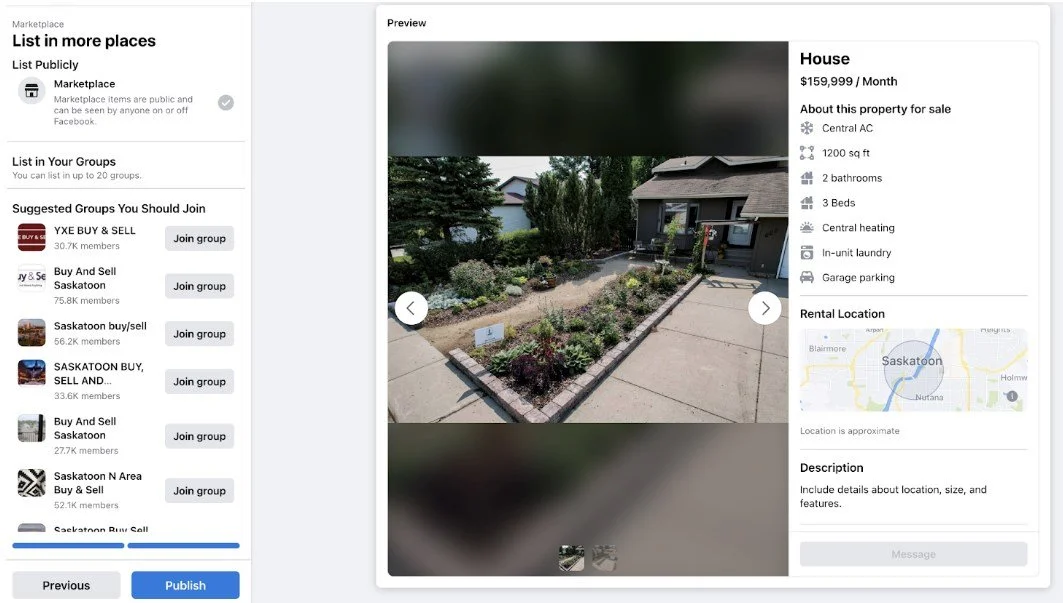Click the Central AC snowflake icon
Viewport: 1063px width, 603px height.
point(807,128)
